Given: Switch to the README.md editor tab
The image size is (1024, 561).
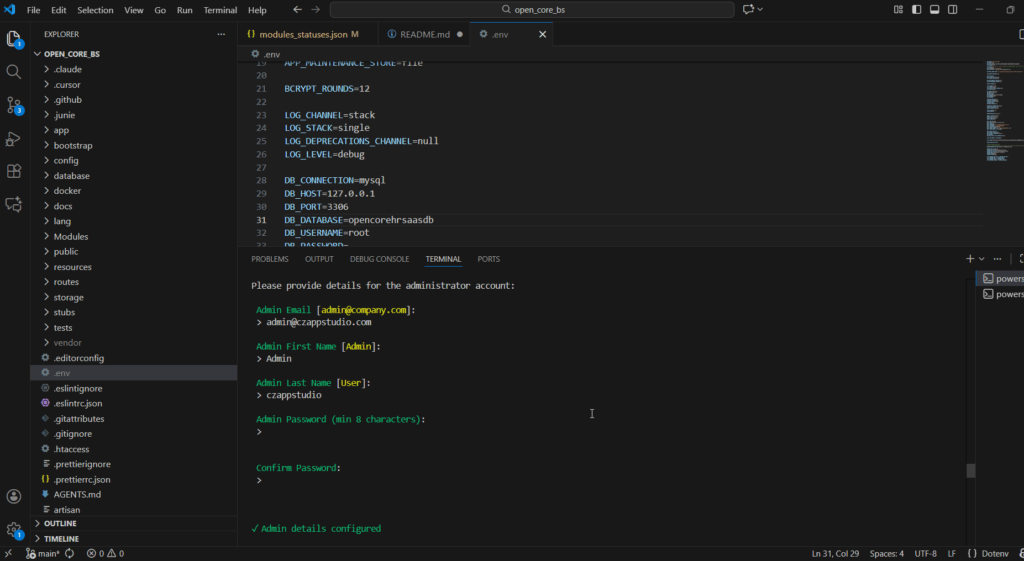Looking at the screenshot, I should (x=424, y=34).
